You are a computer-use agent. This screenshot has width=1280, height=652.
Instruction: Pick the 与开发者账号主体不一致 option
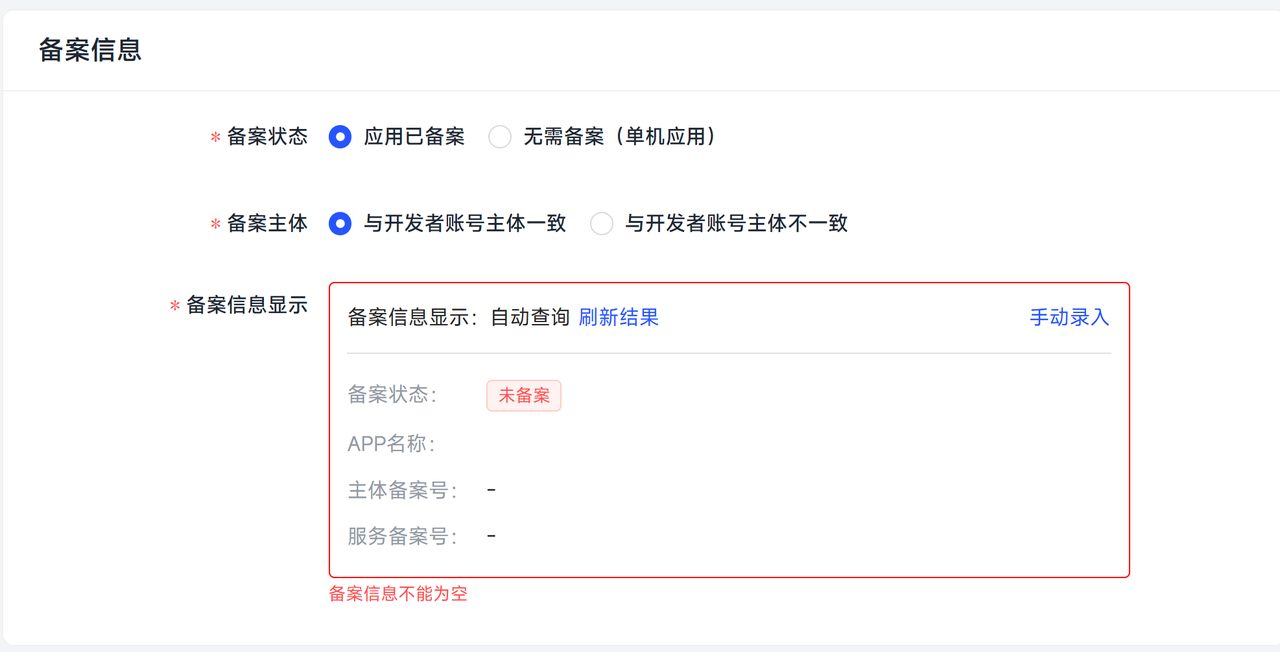pyautogui.click(x=601, y=224)
